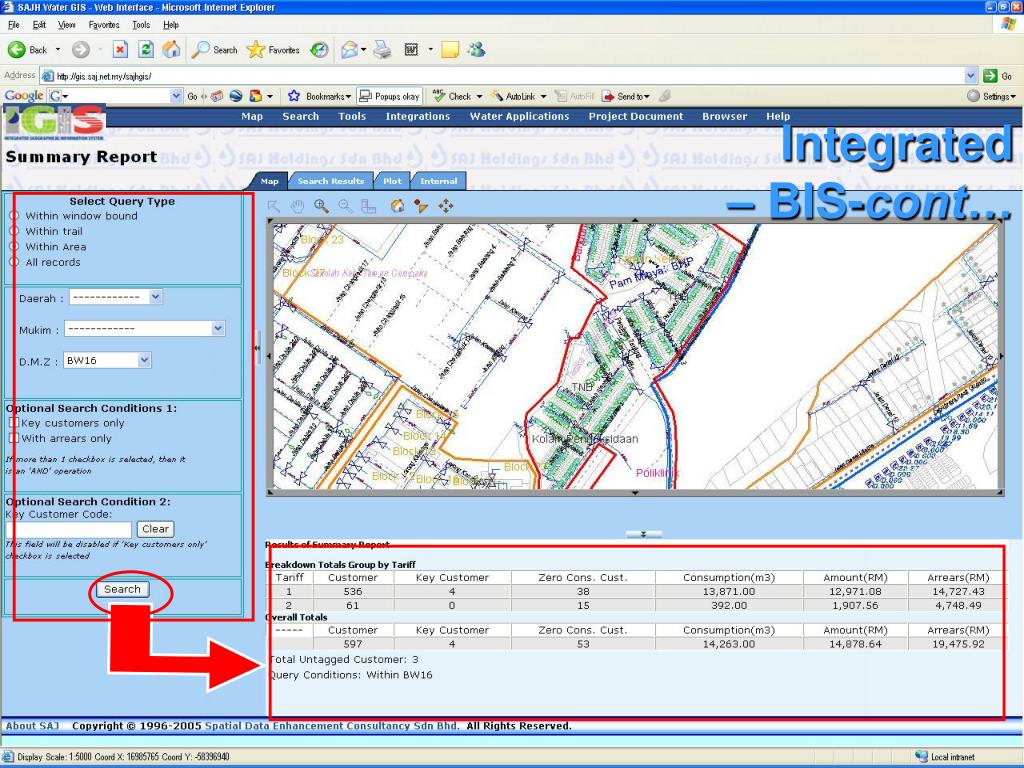Open Favorites star in toolbar
The width and height of the screenshot is (1024, 768).
click(273, 50)
